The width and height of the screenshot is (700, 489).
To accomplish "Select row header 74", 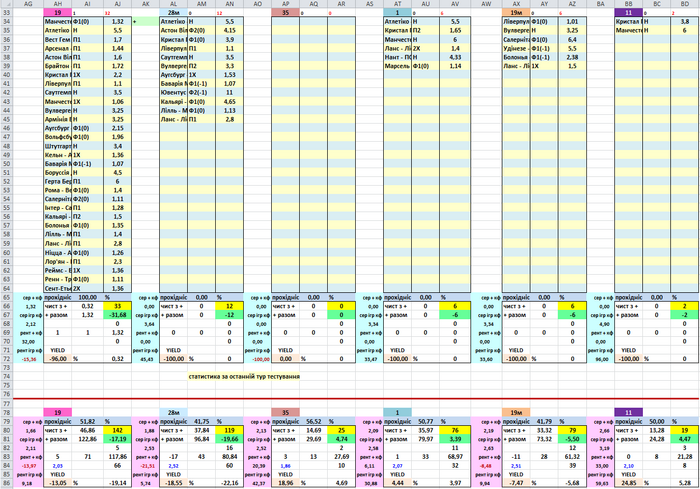I will [x=6, y=376].
